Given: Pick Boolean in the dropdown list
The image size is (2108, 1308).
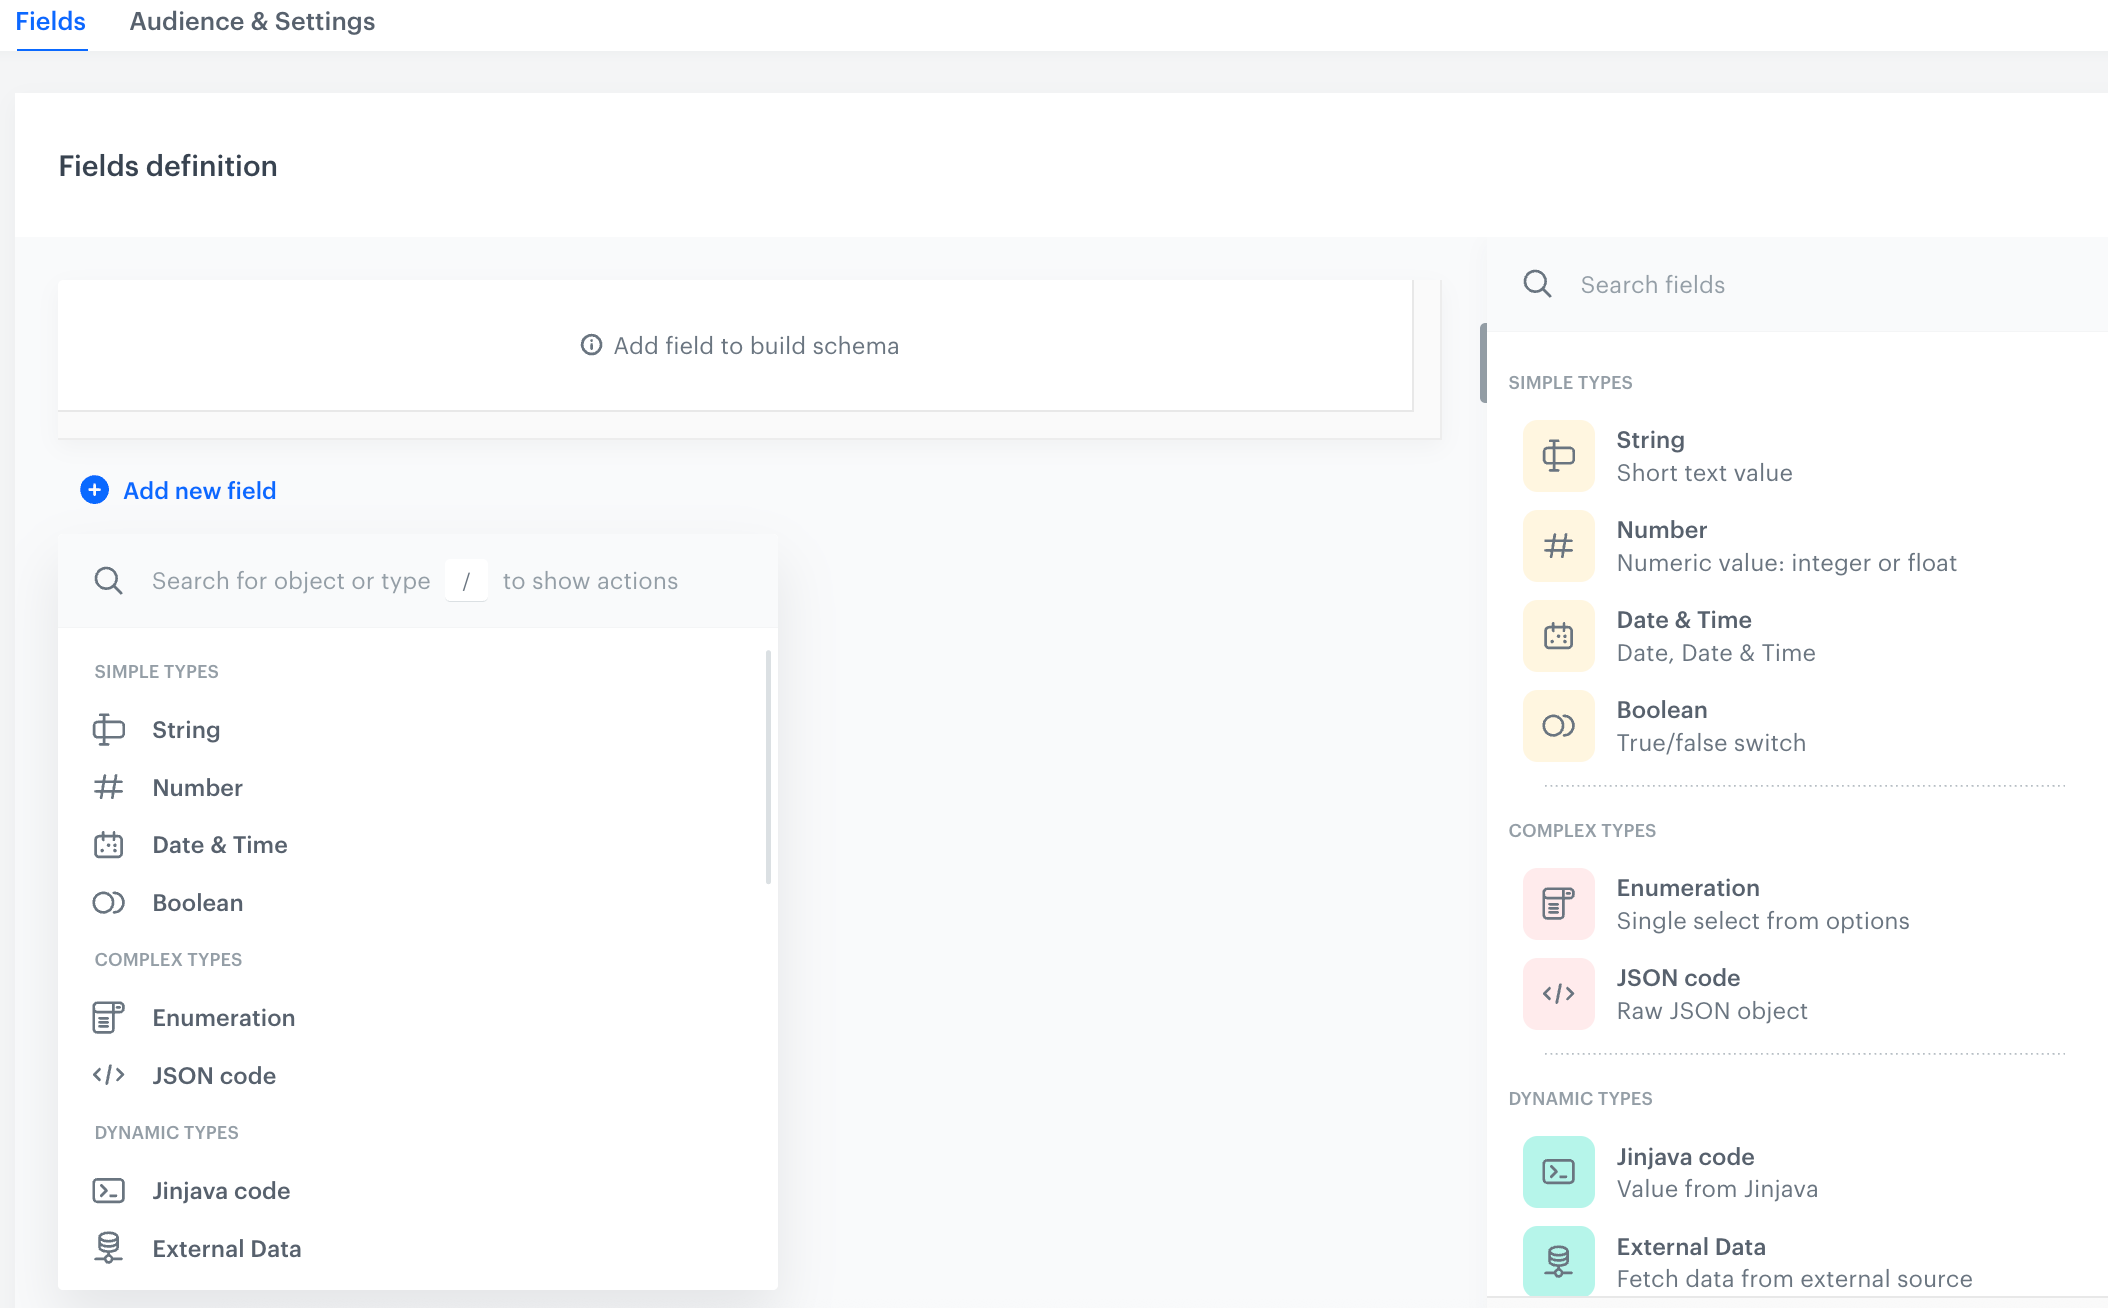Looking at the screenshot, I should (197, 903).
